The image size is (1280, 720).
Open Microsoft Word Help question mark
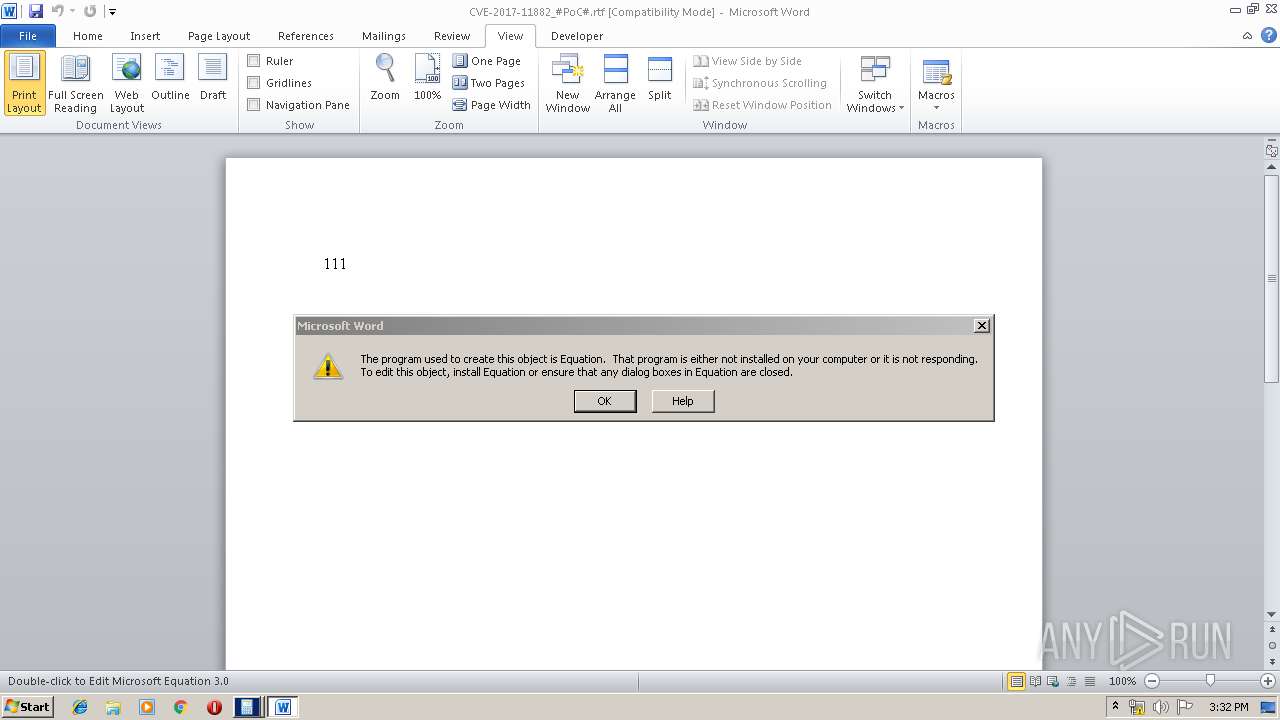click(x=1269, y=35)
